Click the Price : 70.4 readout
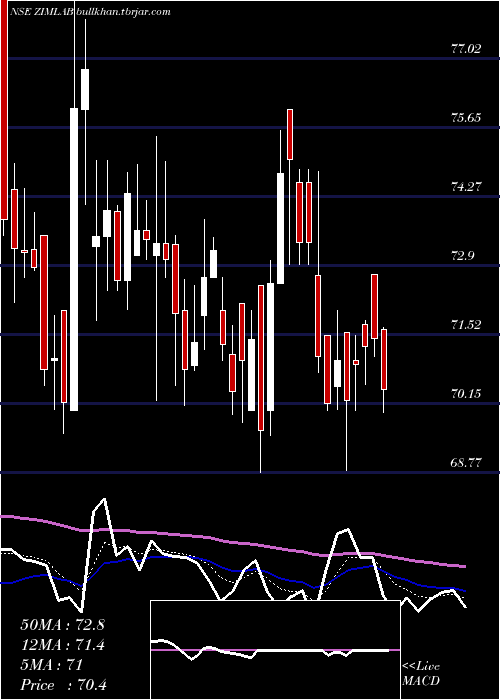 (63, 685)
